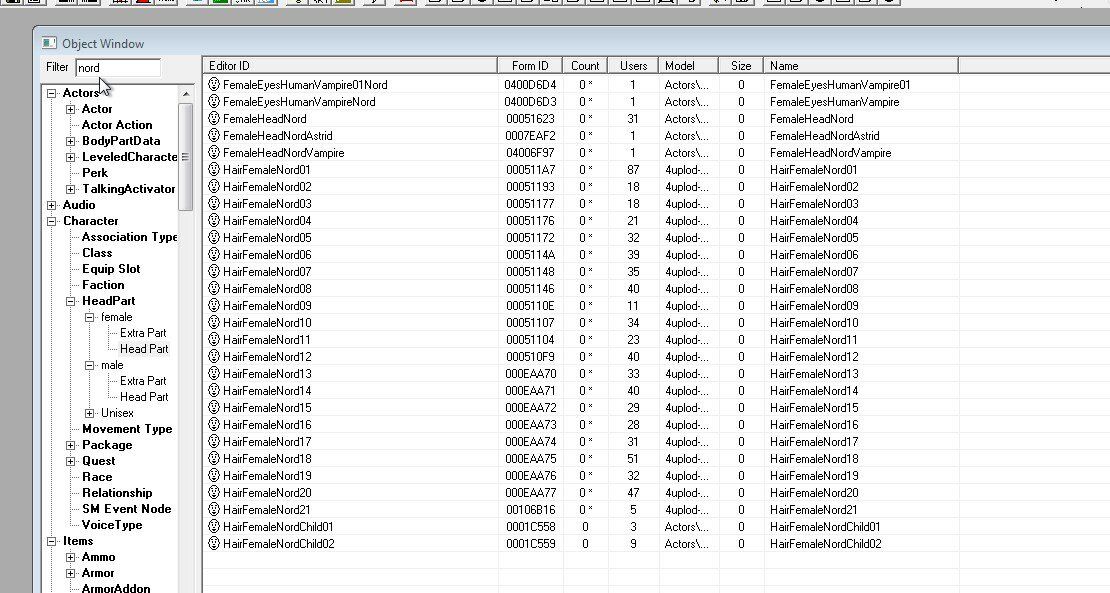
Task: Sort the list by the Count column
Action: coord(585,66)
